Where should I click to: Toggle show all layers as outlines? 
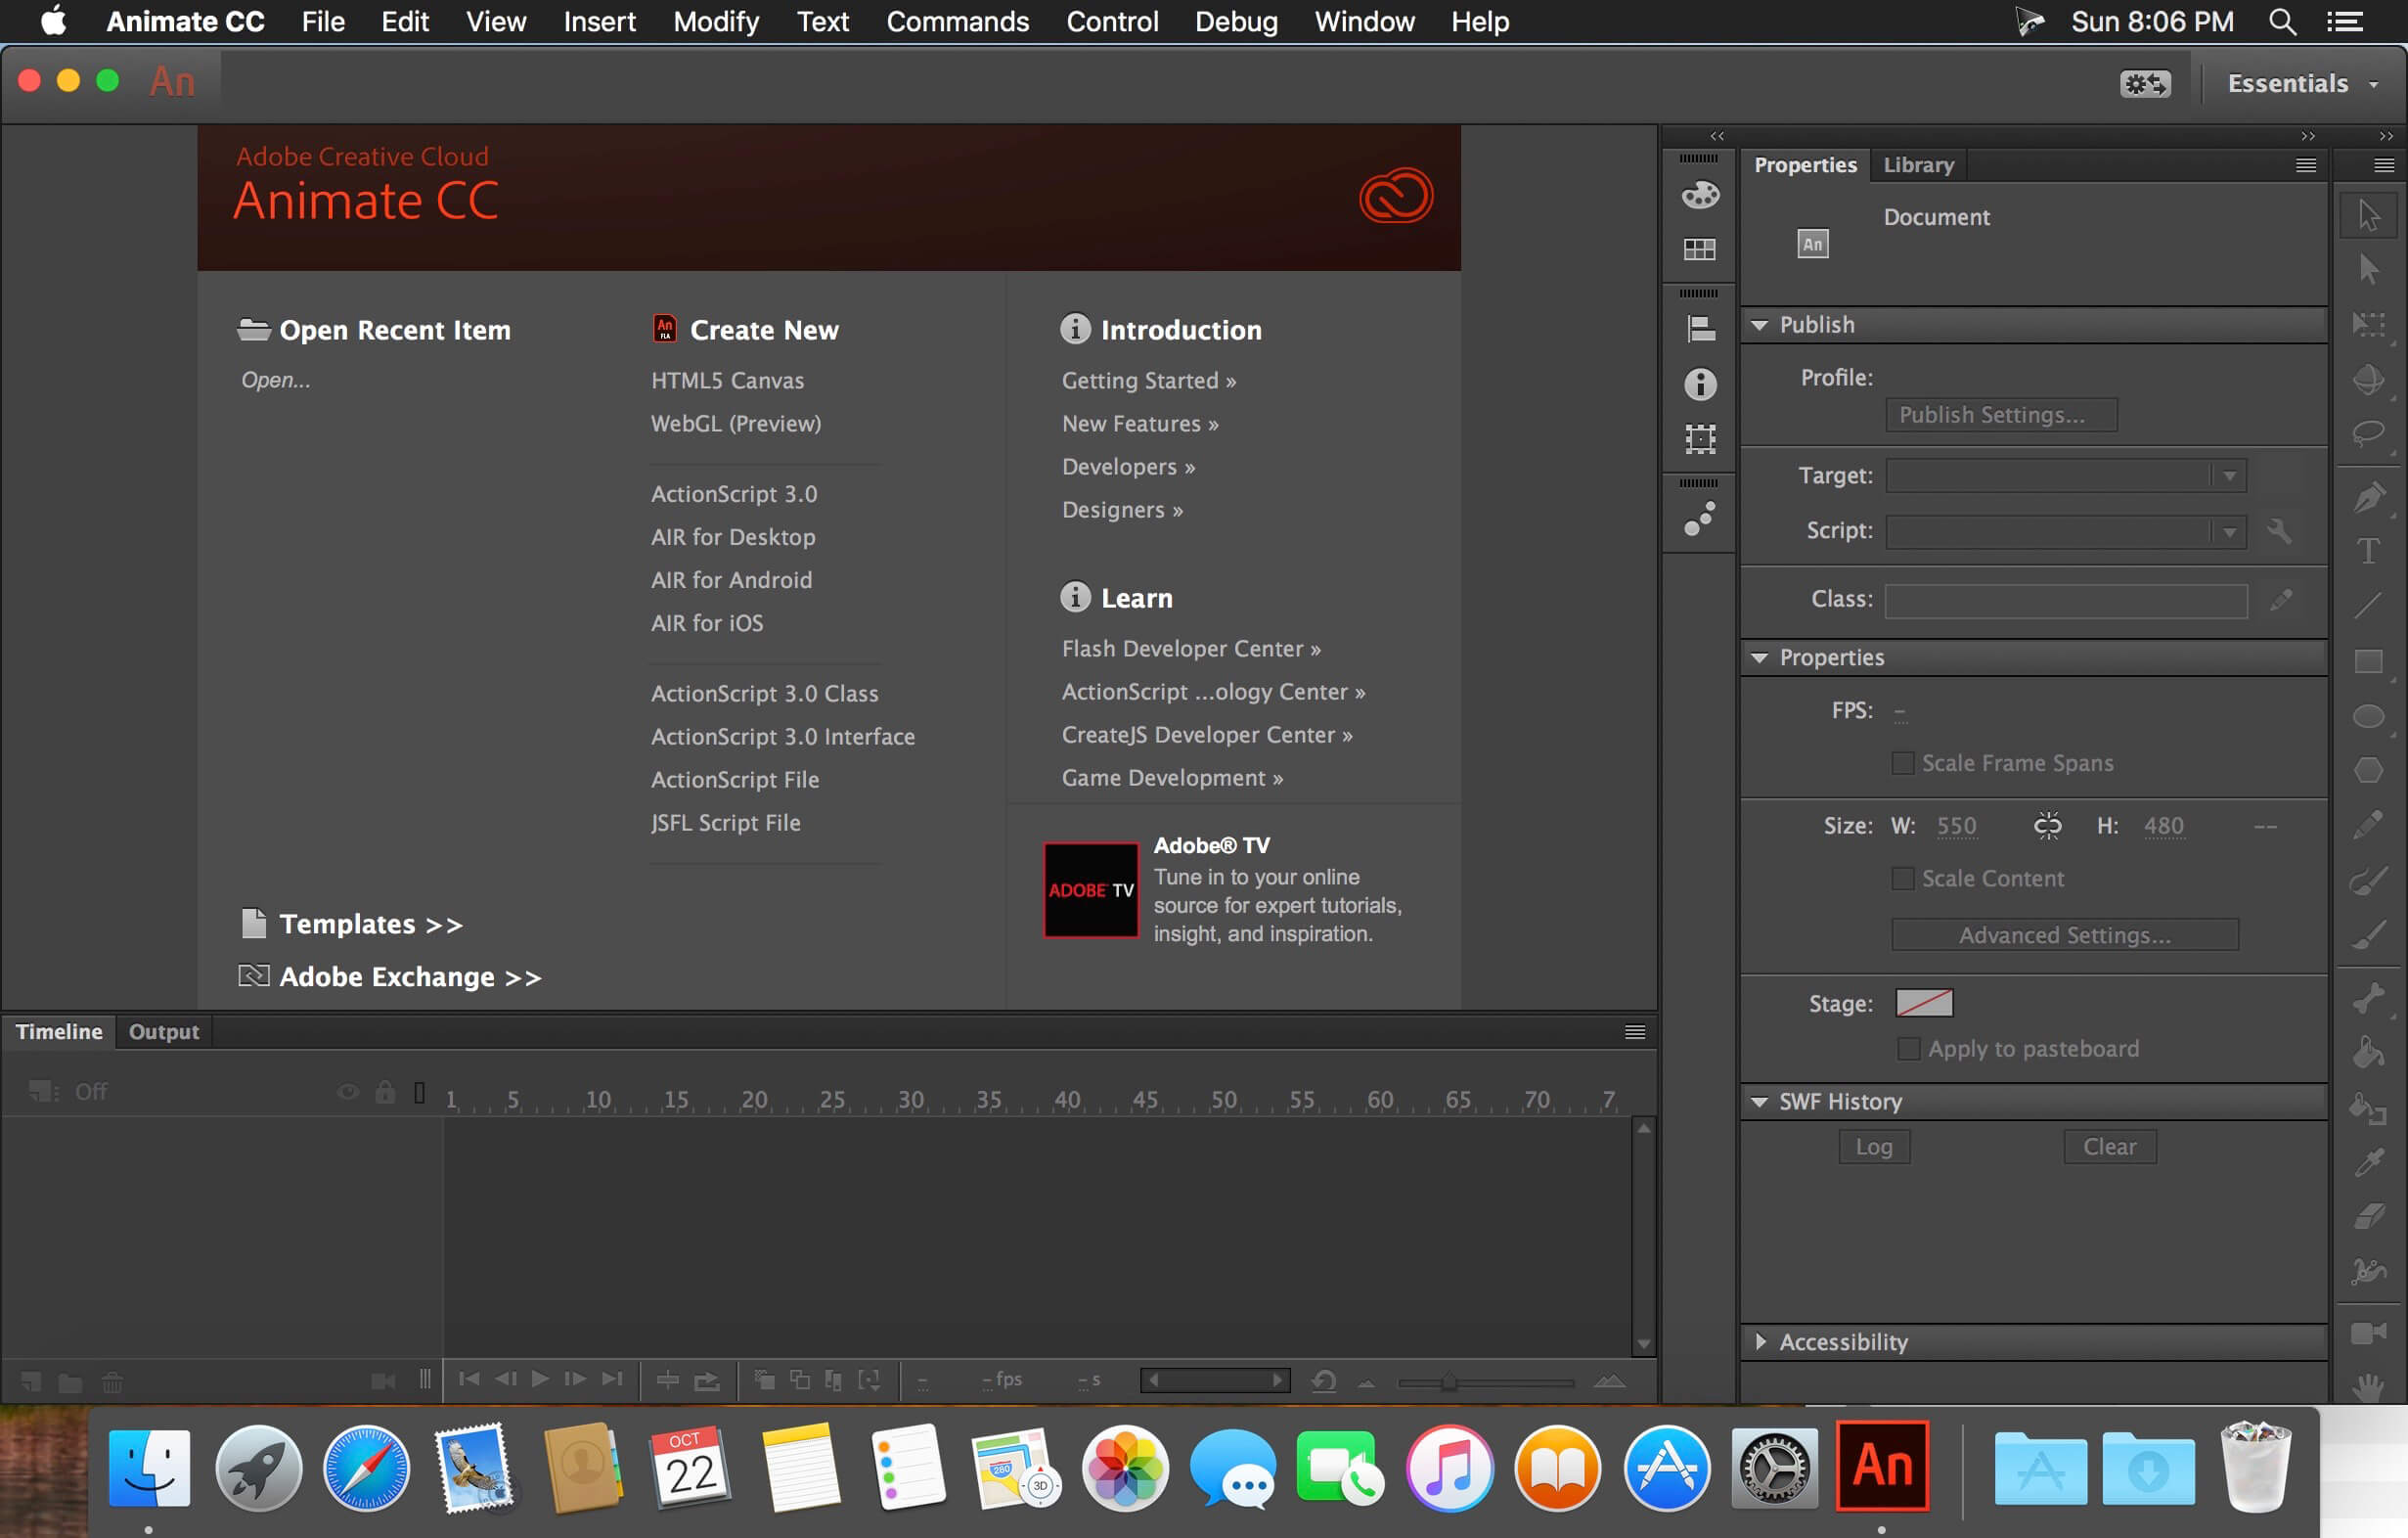tap(420, 1092)
